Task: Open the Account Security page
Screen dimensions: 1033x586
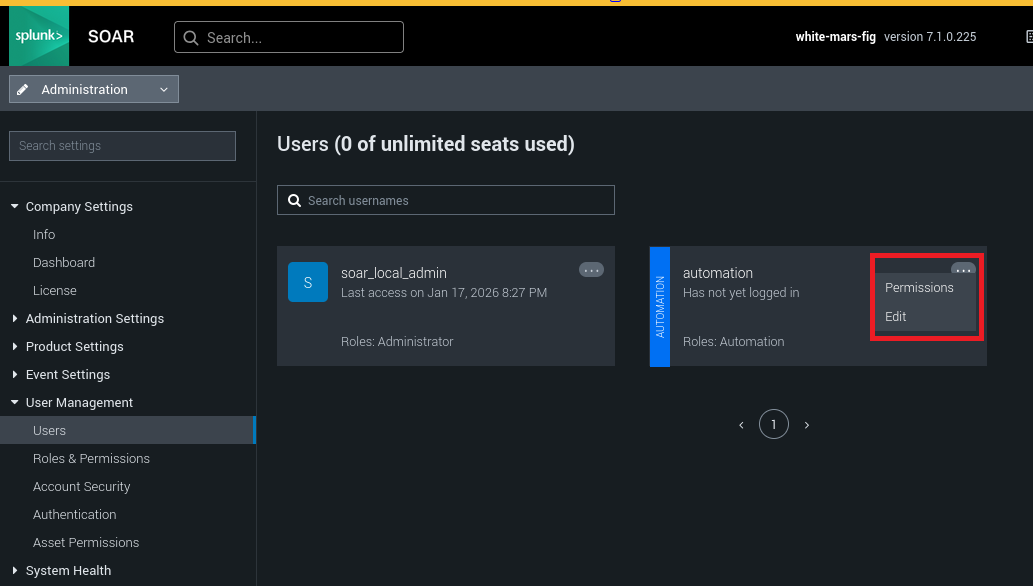Action: click(81, 487)
